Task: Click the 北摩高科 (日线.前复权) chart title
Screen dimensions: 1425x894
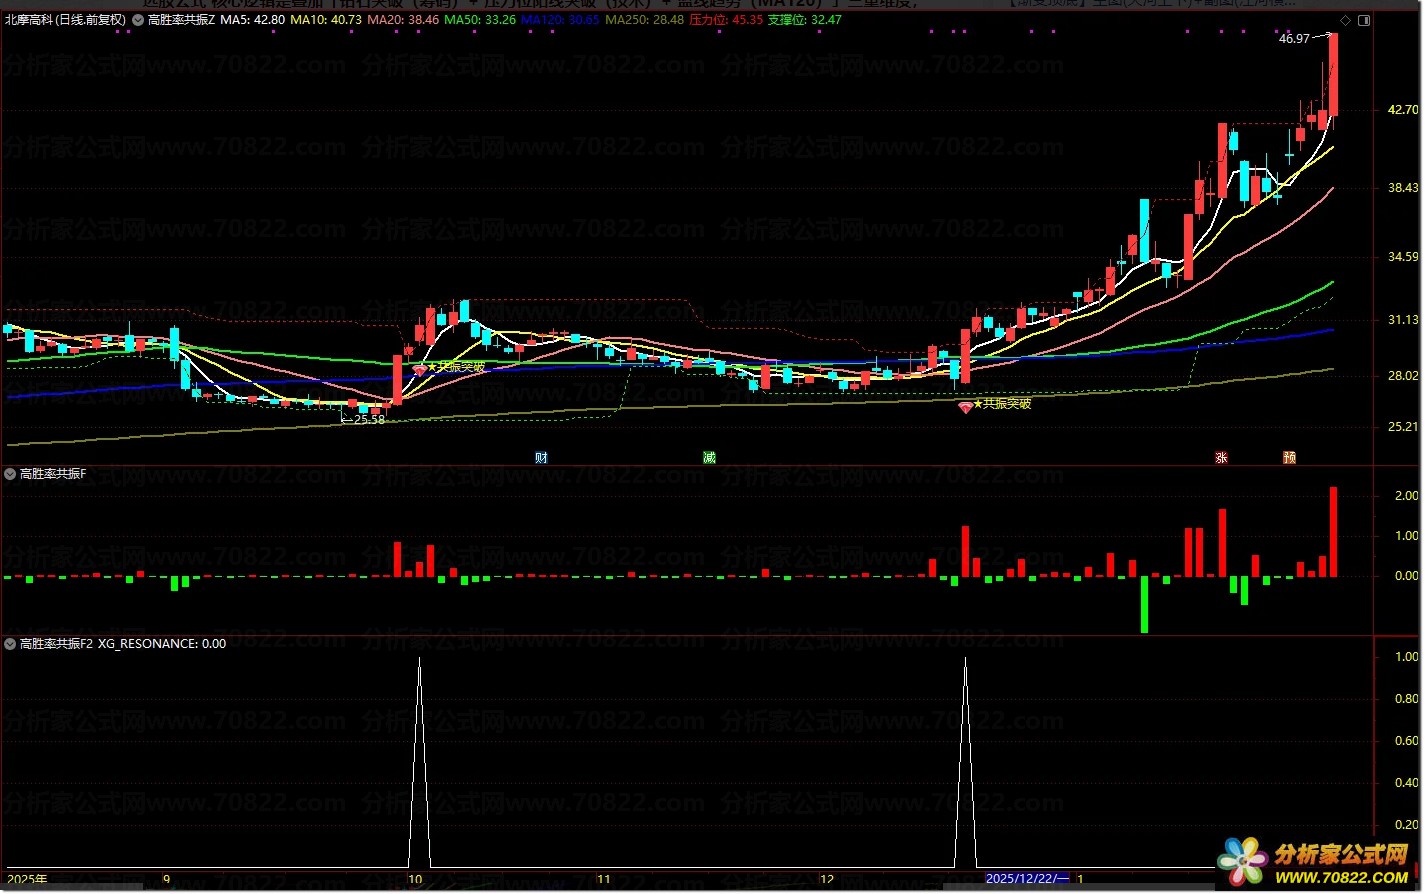Action: tap(65, 20)
